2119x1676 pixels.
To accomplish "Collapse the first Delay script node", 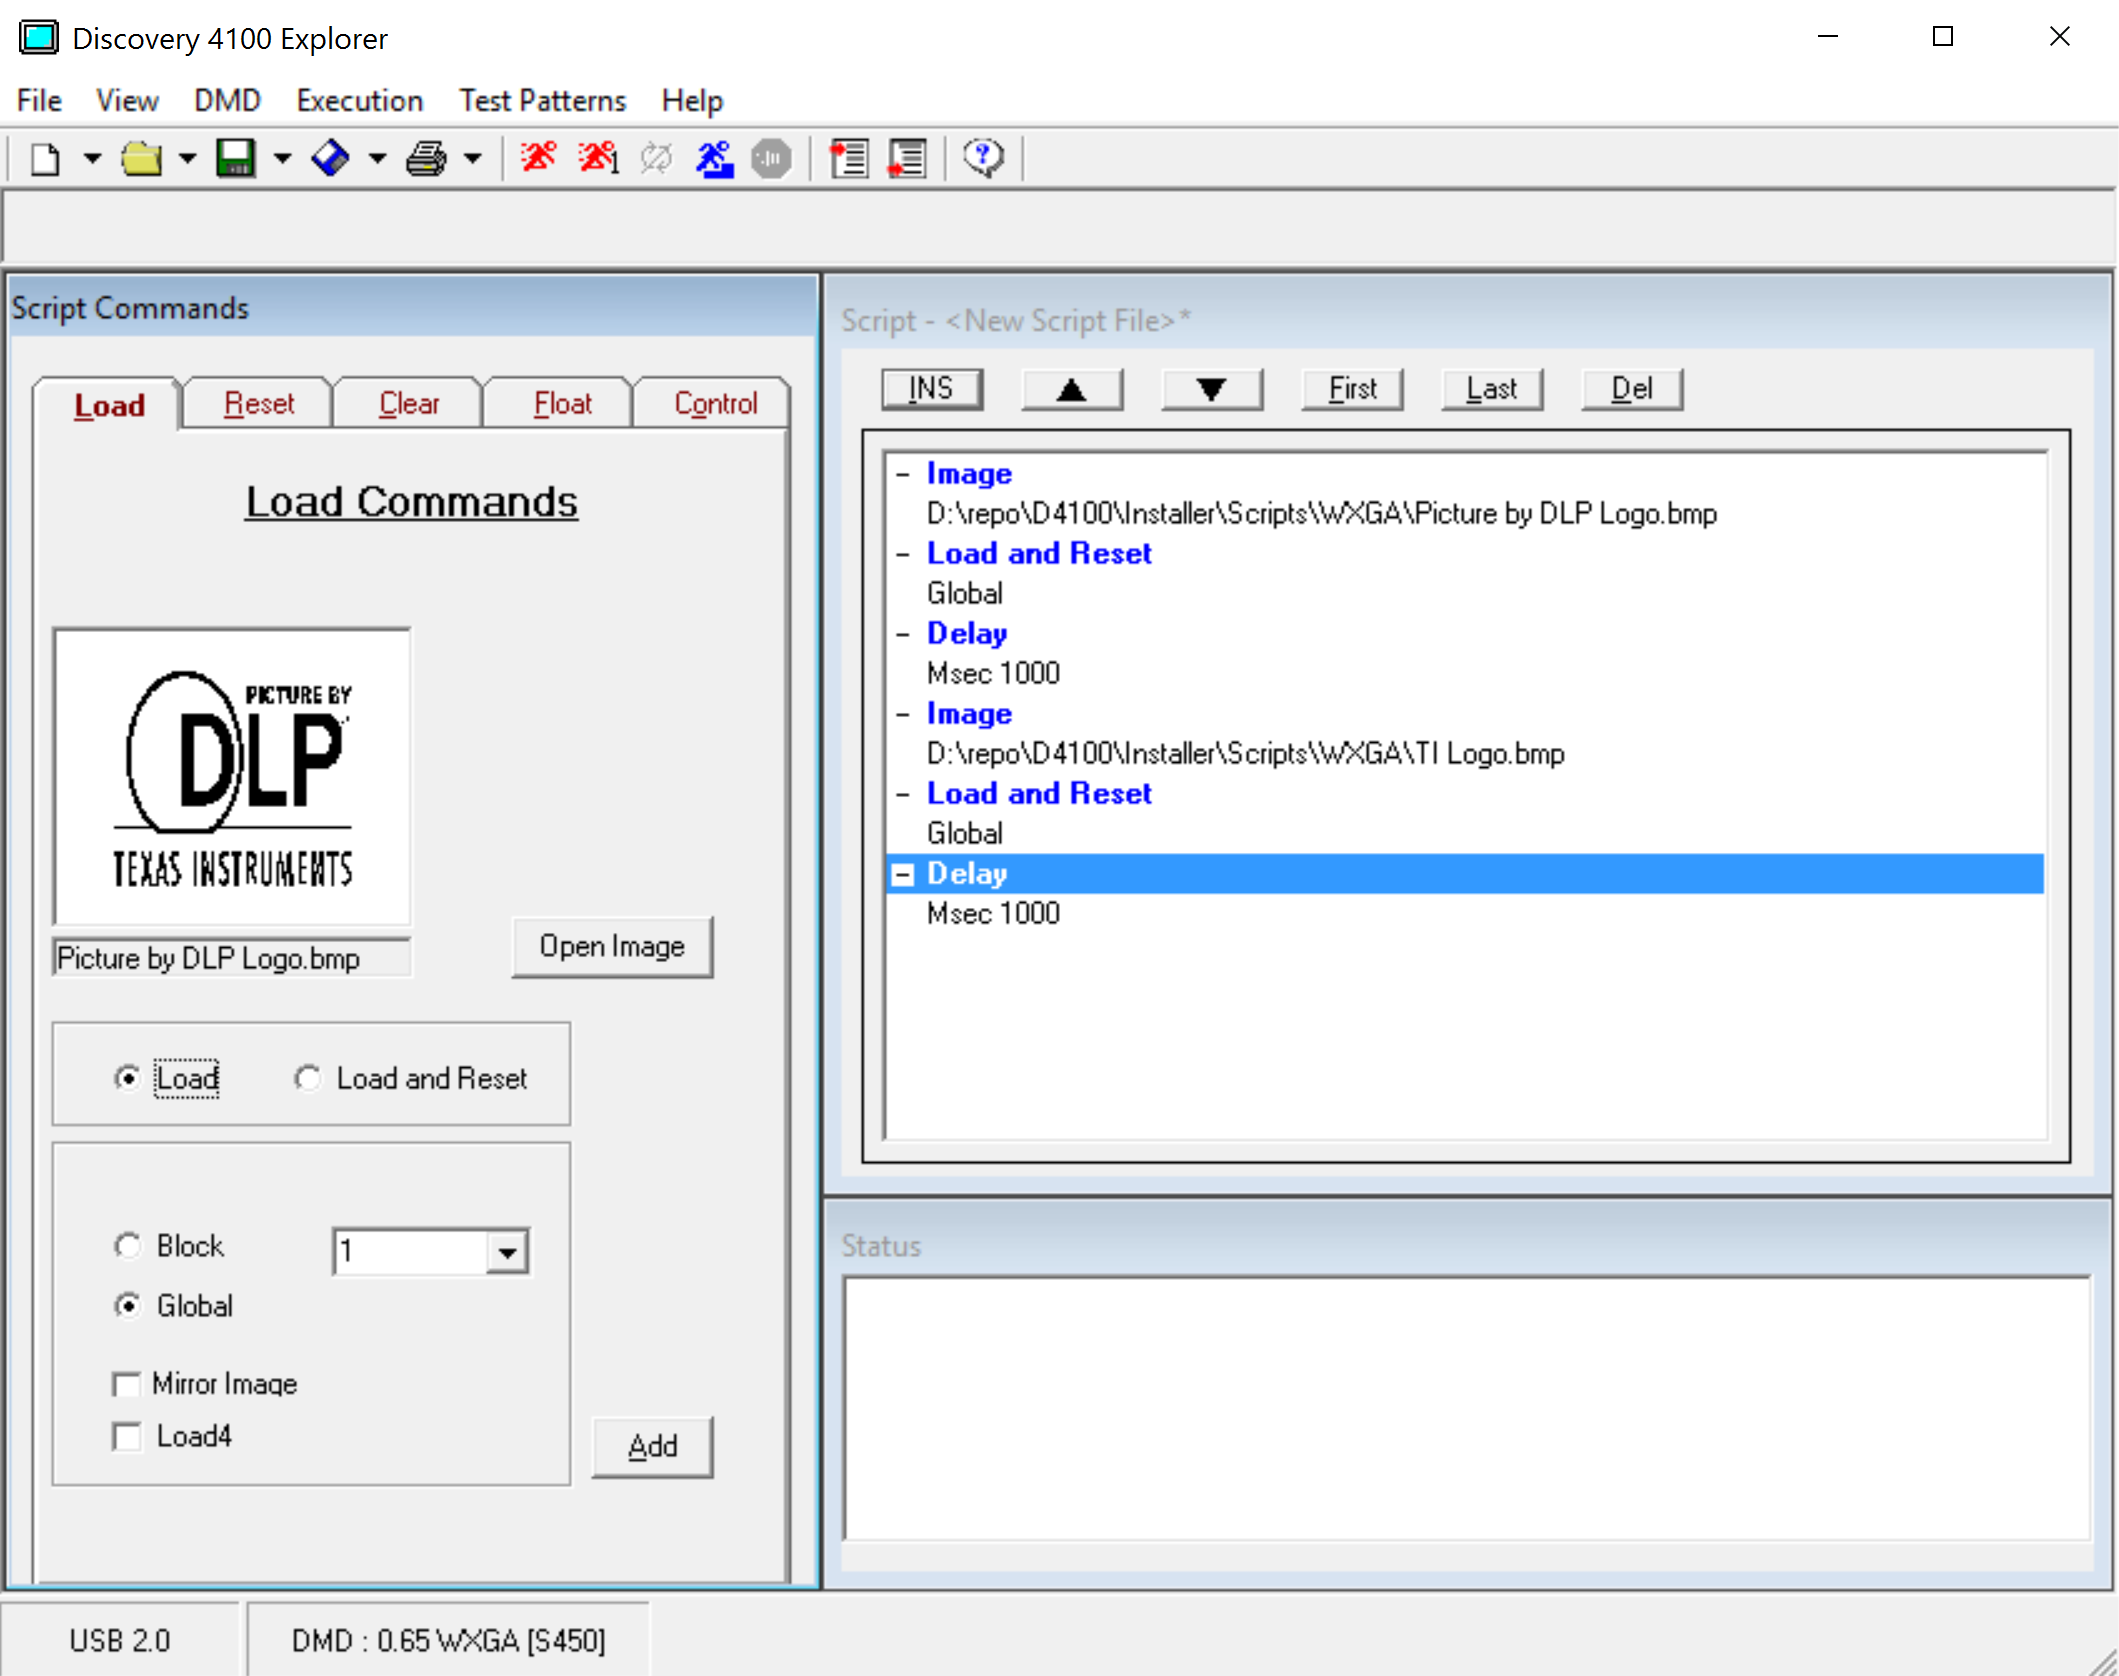I will [x=903, y=634].
